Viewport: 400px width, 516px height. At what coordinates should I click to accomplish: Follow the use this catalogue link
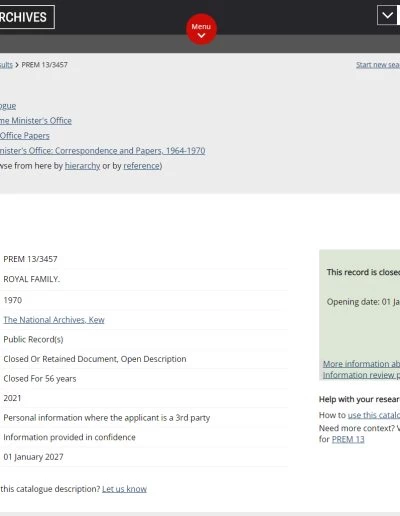(374, 415)
